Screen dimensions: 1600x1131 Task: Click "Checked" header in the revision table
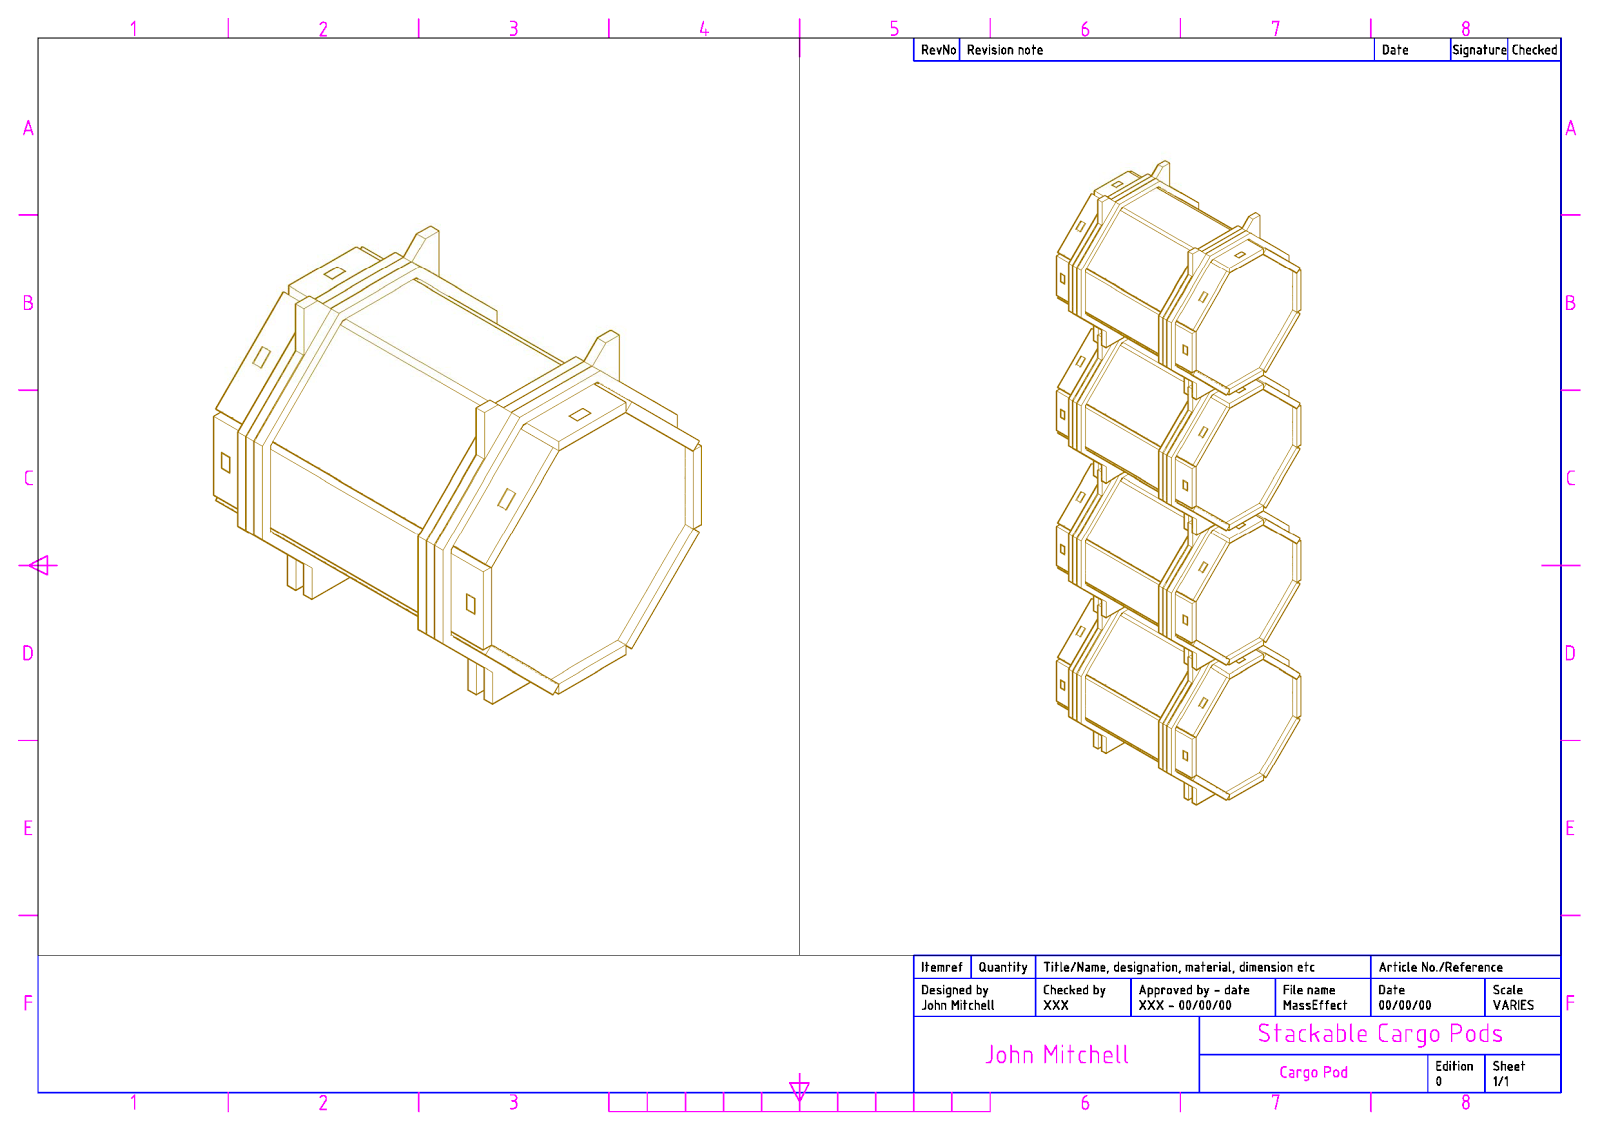1534,50
